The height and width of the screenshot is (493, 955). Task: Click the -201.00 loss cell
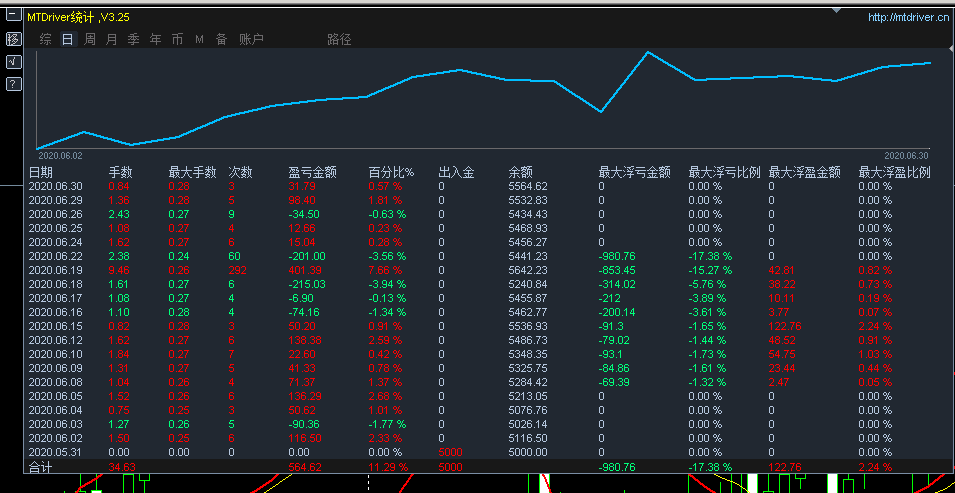pos(307,257)
